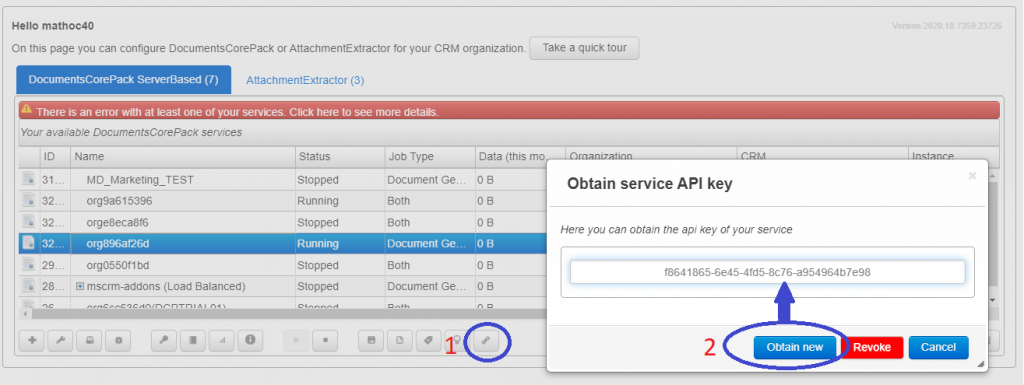The width and height of the screenshot is (1024, 385).
Task: Select the org0550f1bd service name
Action: pos(118,265)
